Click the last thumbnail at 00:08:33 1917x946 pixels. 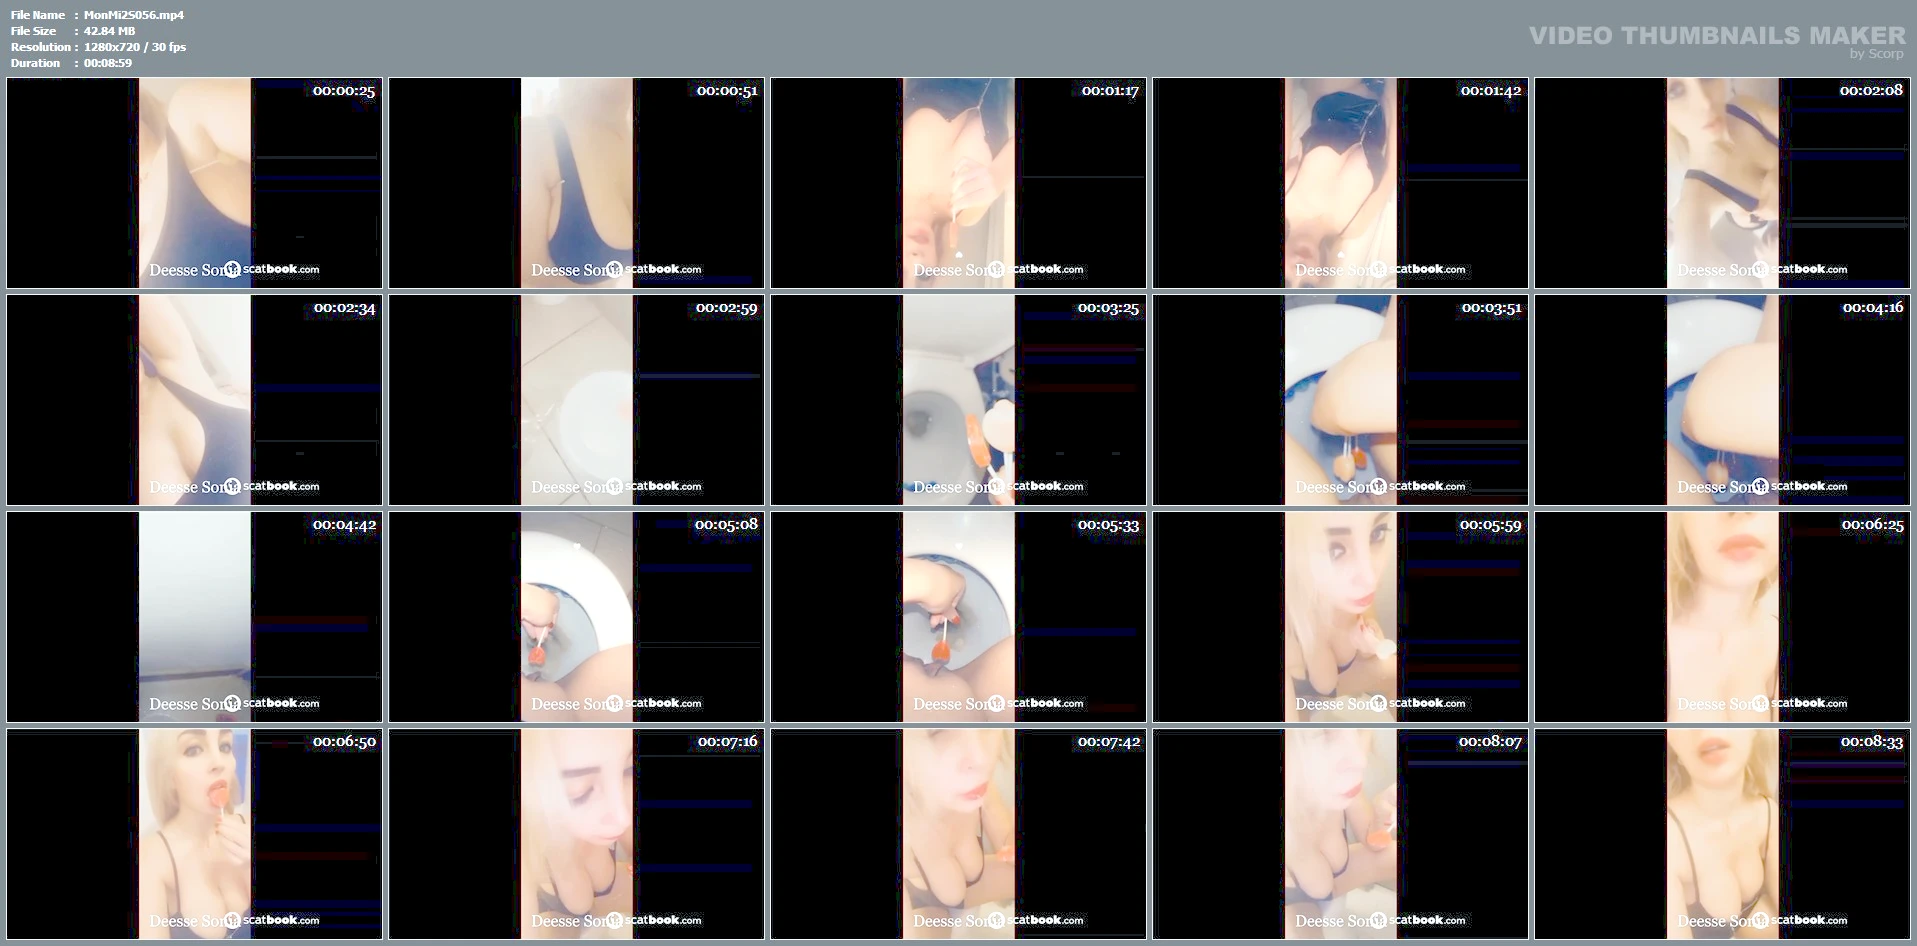pyautogui.click(x=1722, y=834)
